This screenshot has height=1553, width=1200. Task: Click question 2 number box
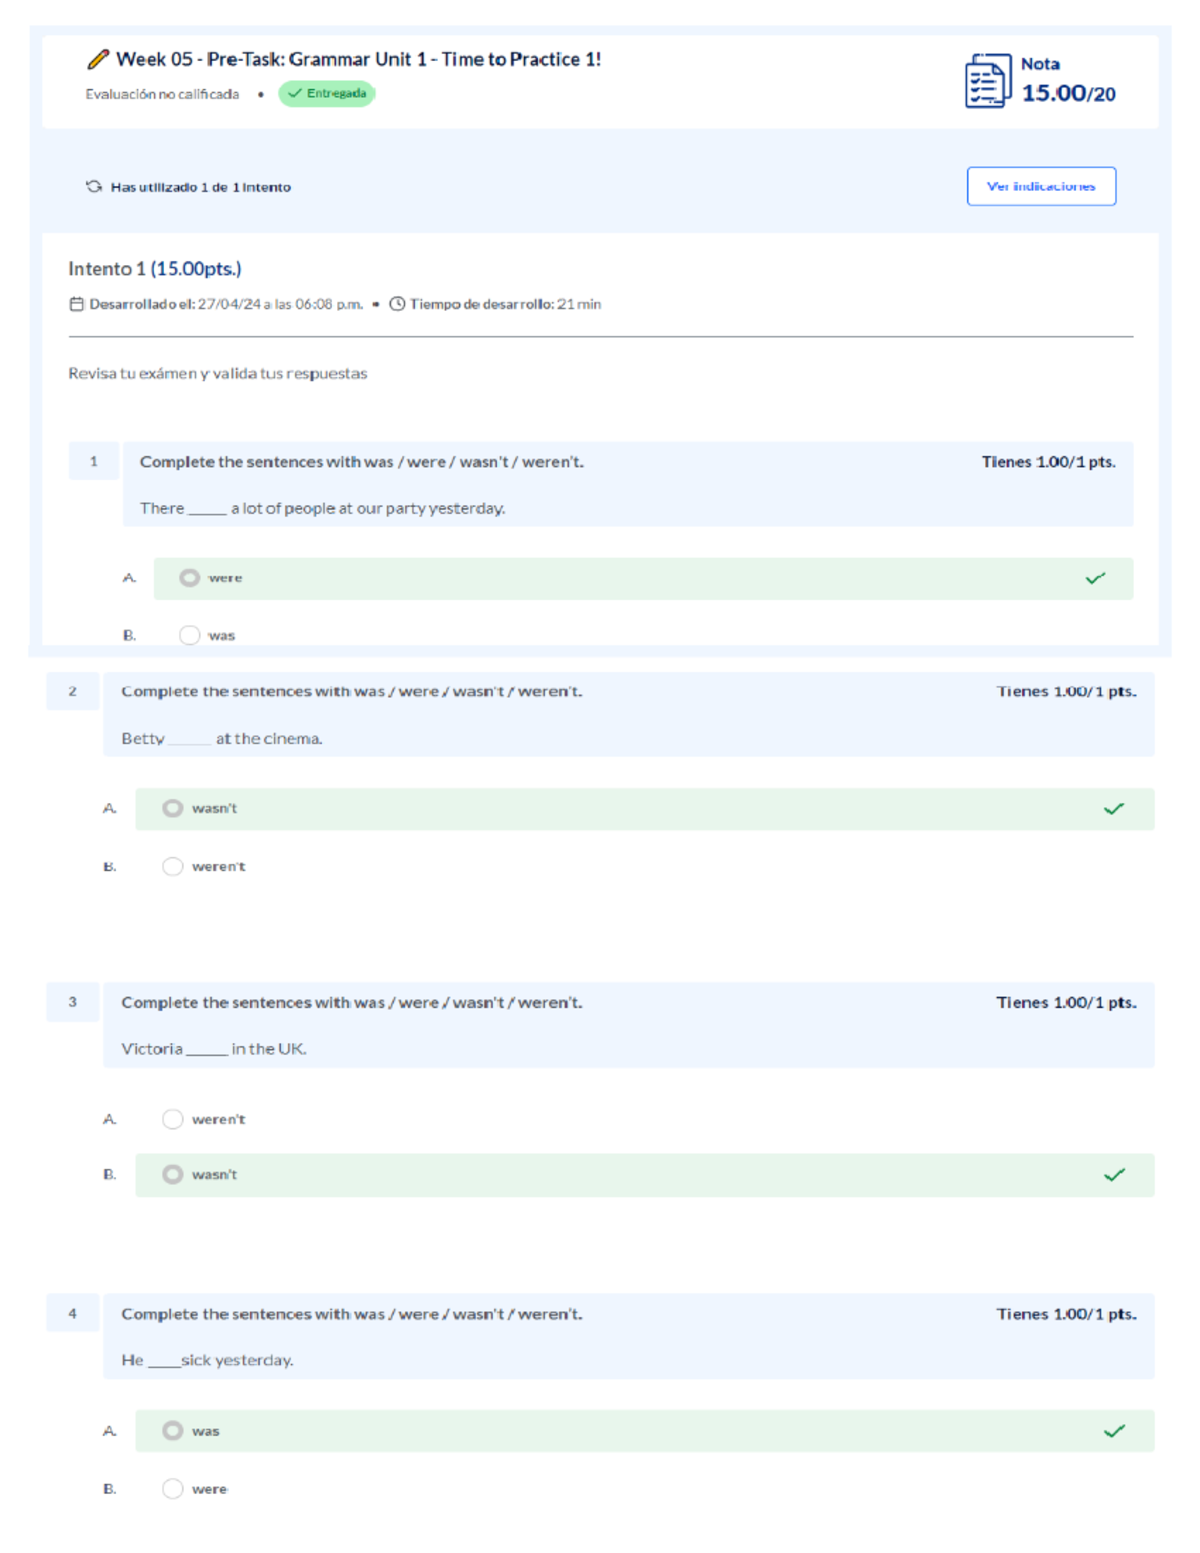click(x=72, y=691)
